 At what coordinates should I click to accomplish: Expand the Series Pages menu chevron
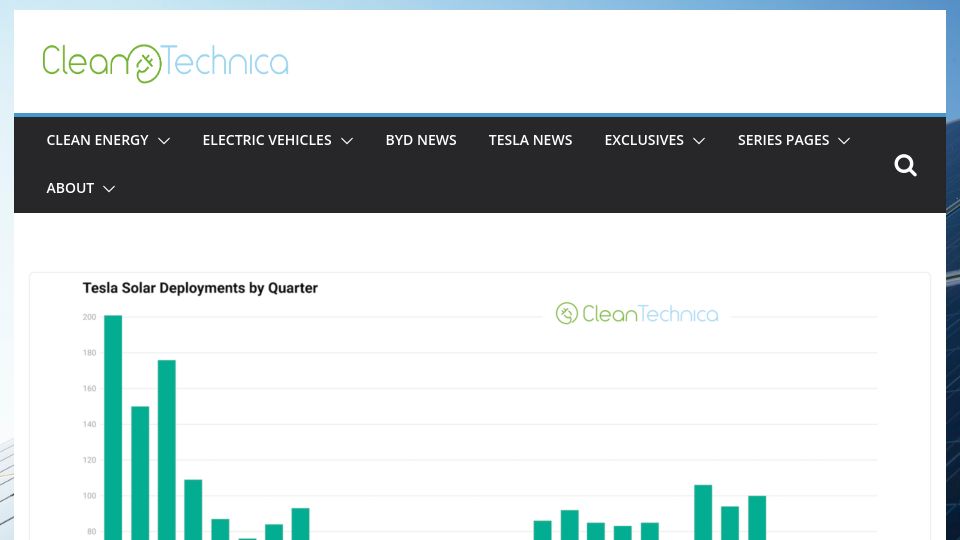pyautogui.click(x=844, y=141)
